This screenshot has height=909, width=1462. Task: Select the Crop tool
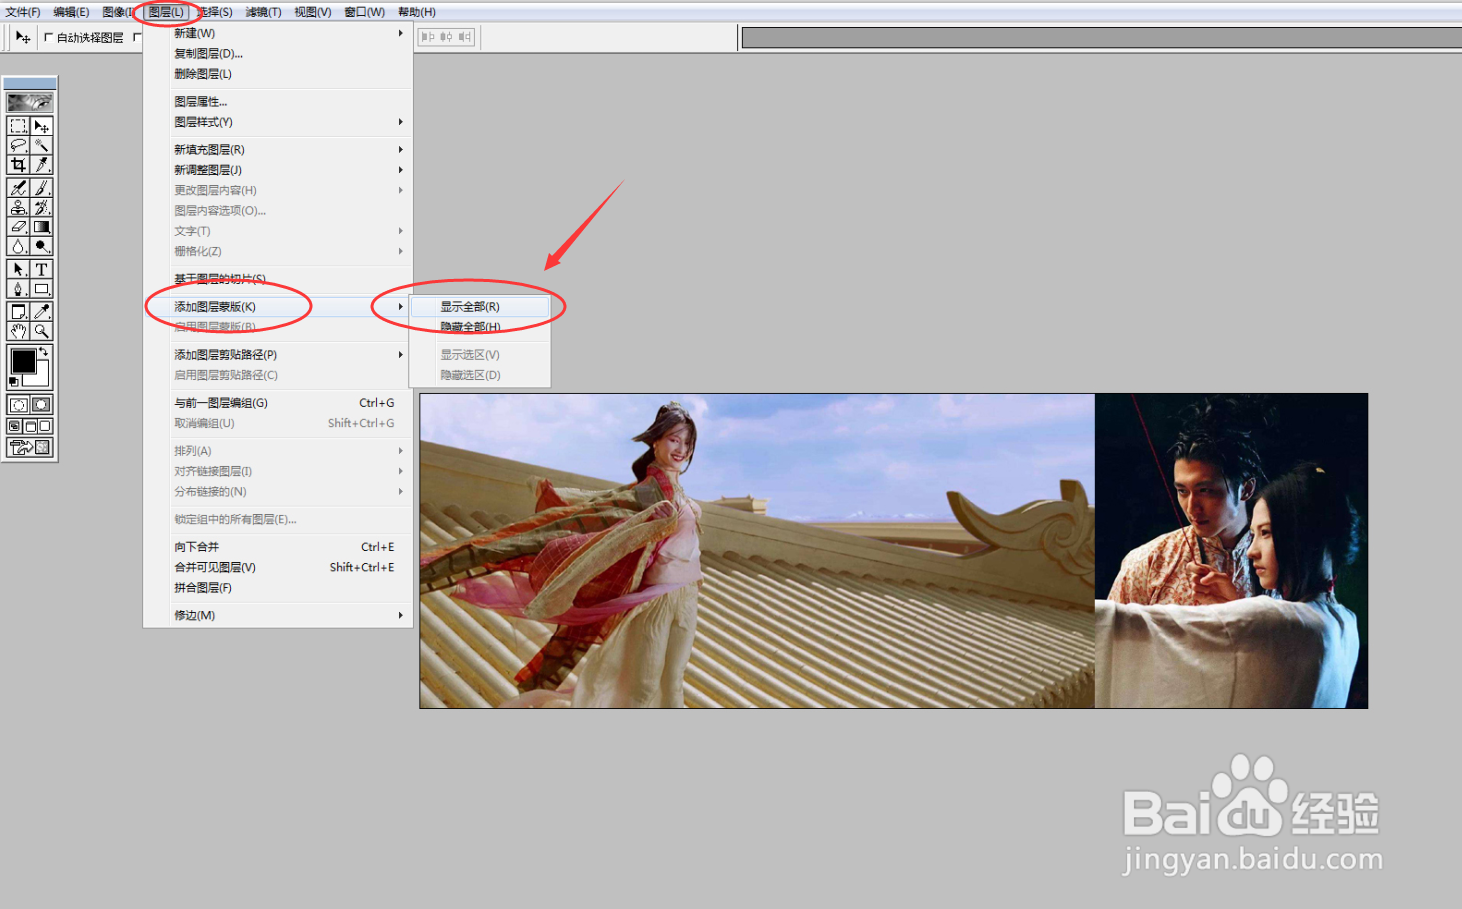click(18, 164)
